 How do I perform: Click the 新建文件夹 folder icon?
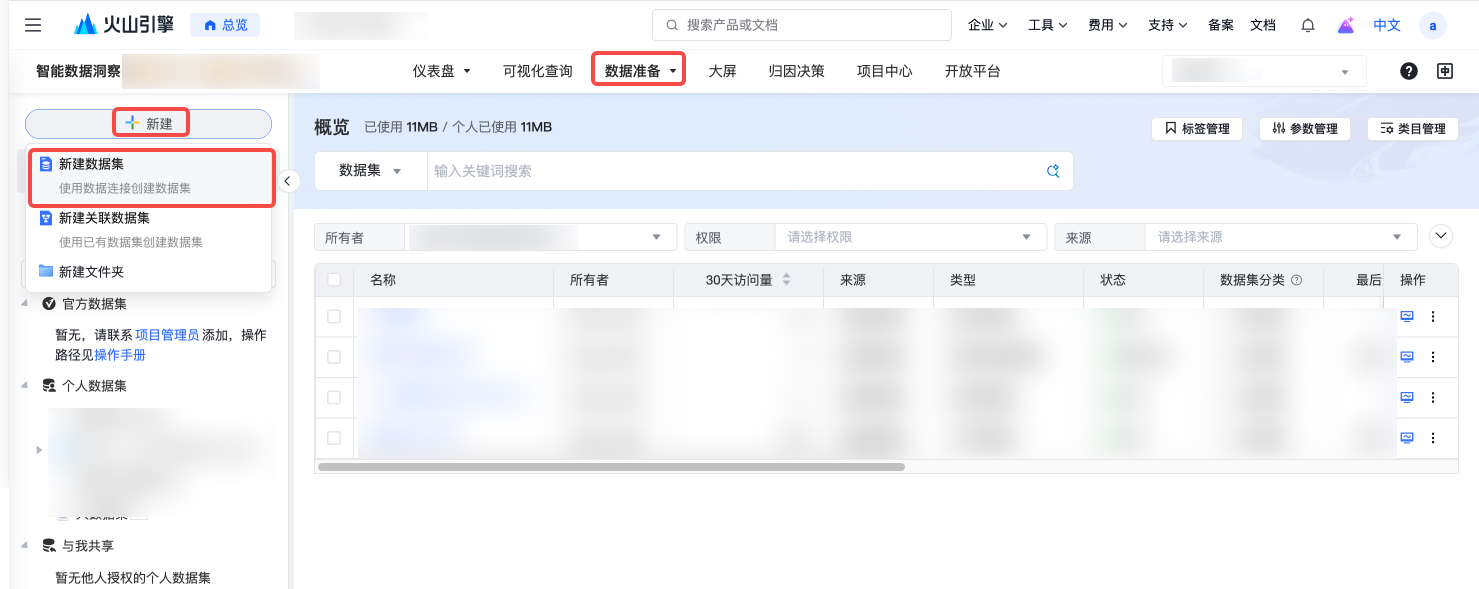point(45,271)
